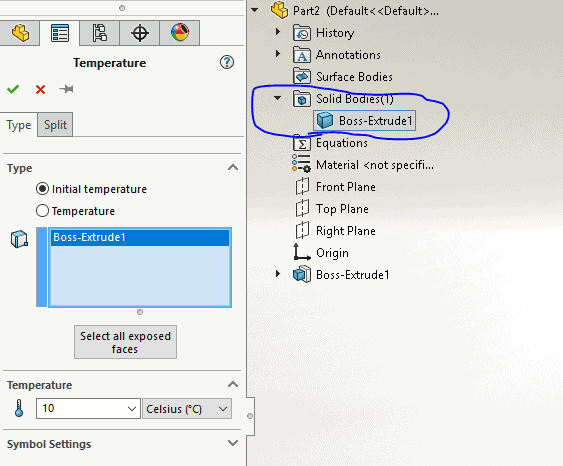The width and height of the screenshot is (563, 466).
Task: Select Initial temperature radio button
Action: point(42,189)
